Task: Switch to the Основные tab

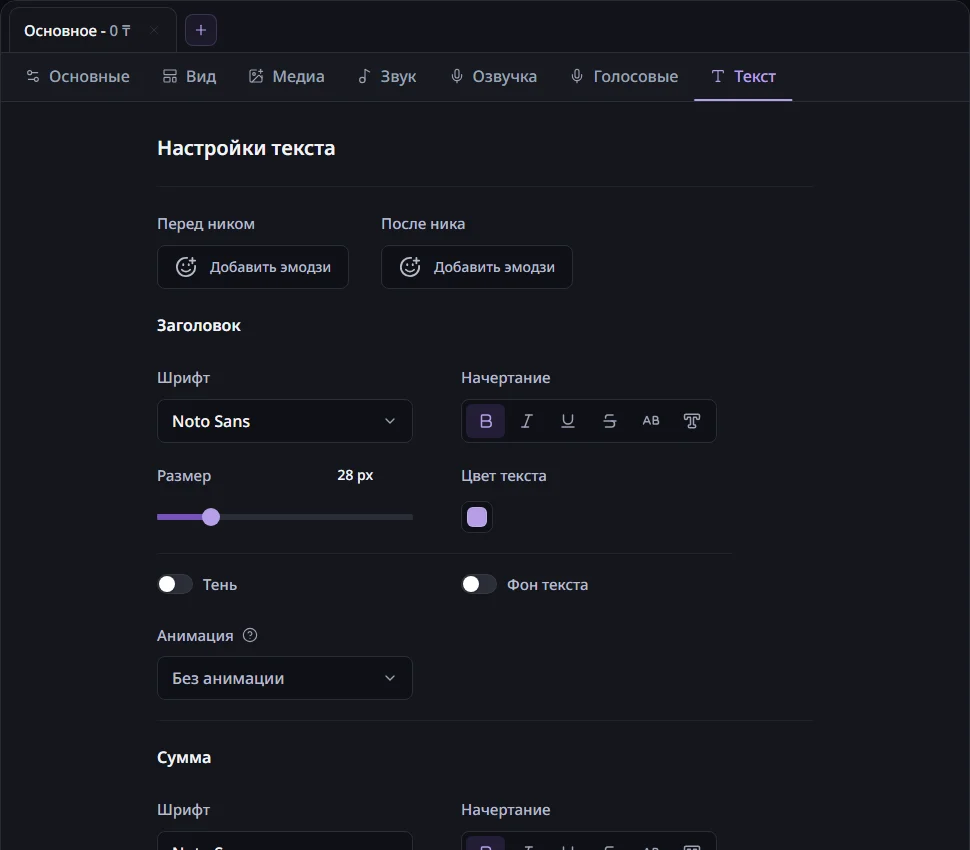Action: click(78, 77)
